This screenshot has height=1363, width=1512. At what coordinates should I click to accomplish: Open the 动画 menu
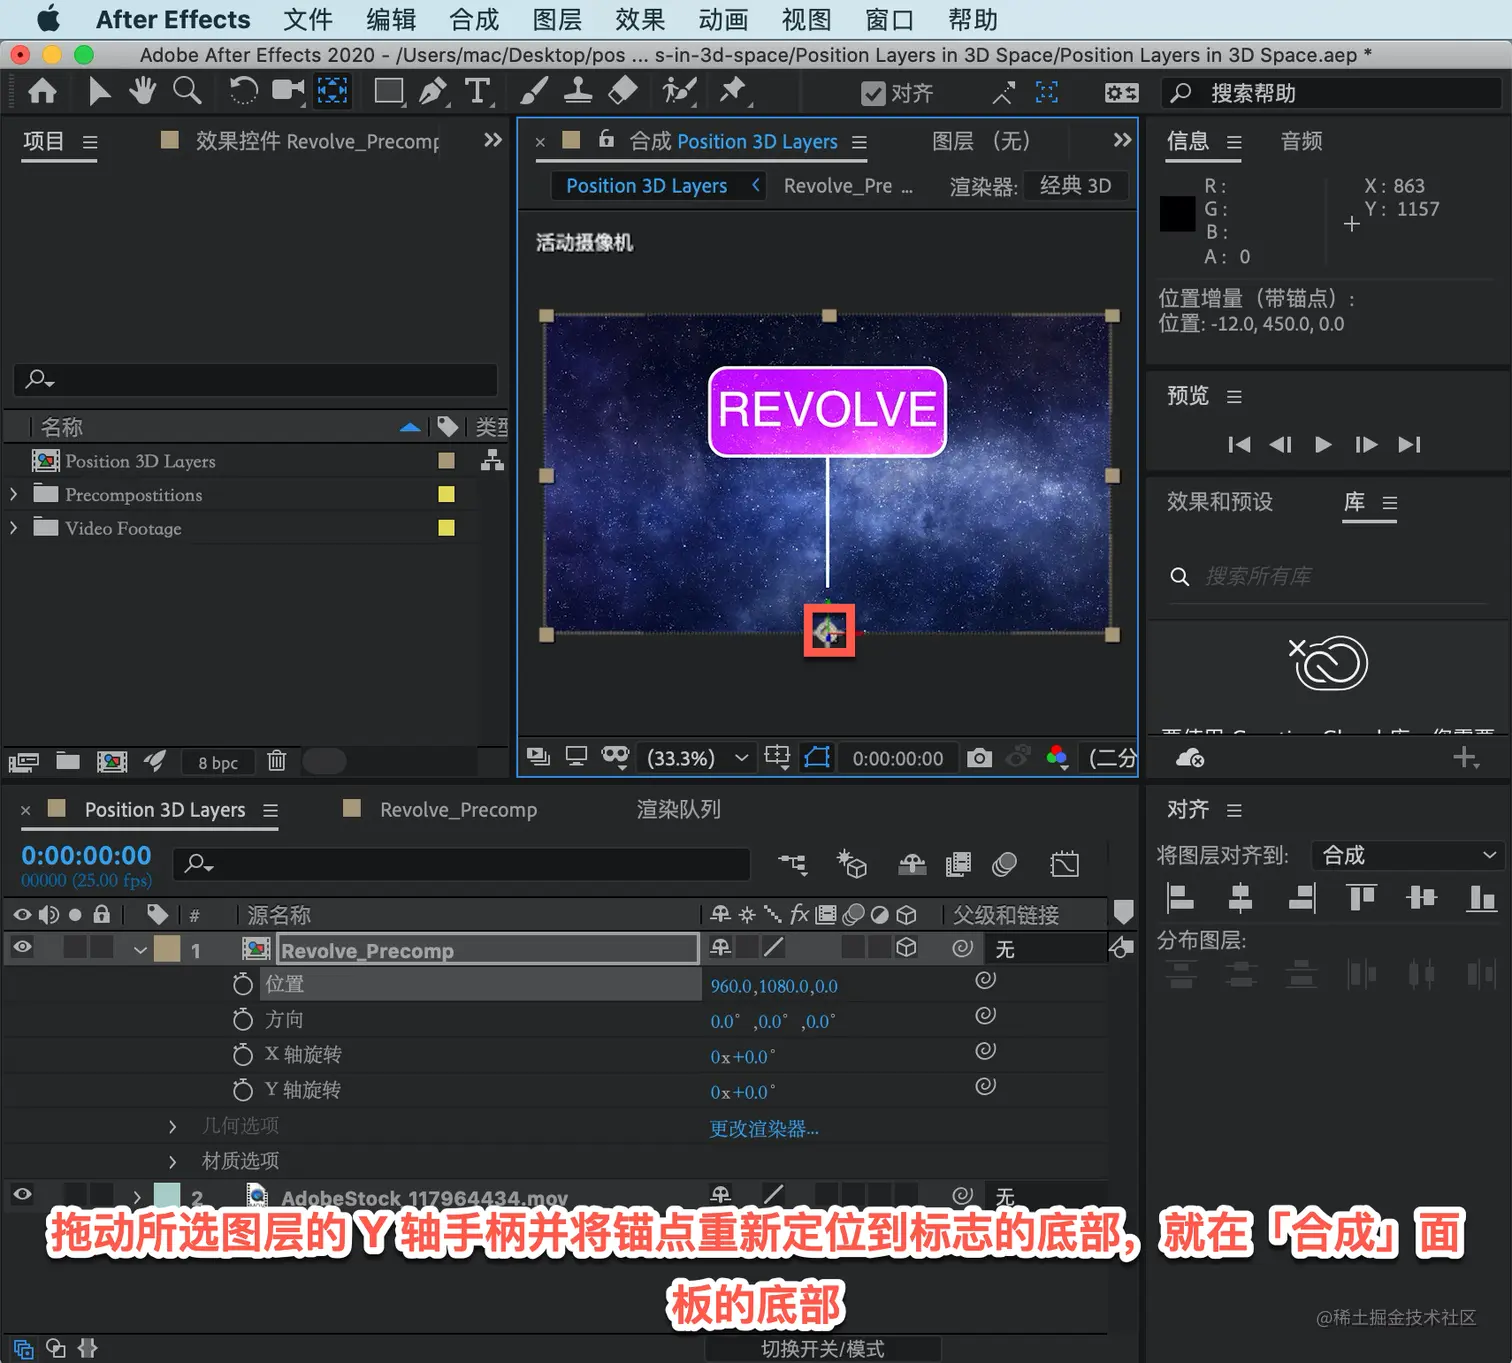(x=723, y=20)
